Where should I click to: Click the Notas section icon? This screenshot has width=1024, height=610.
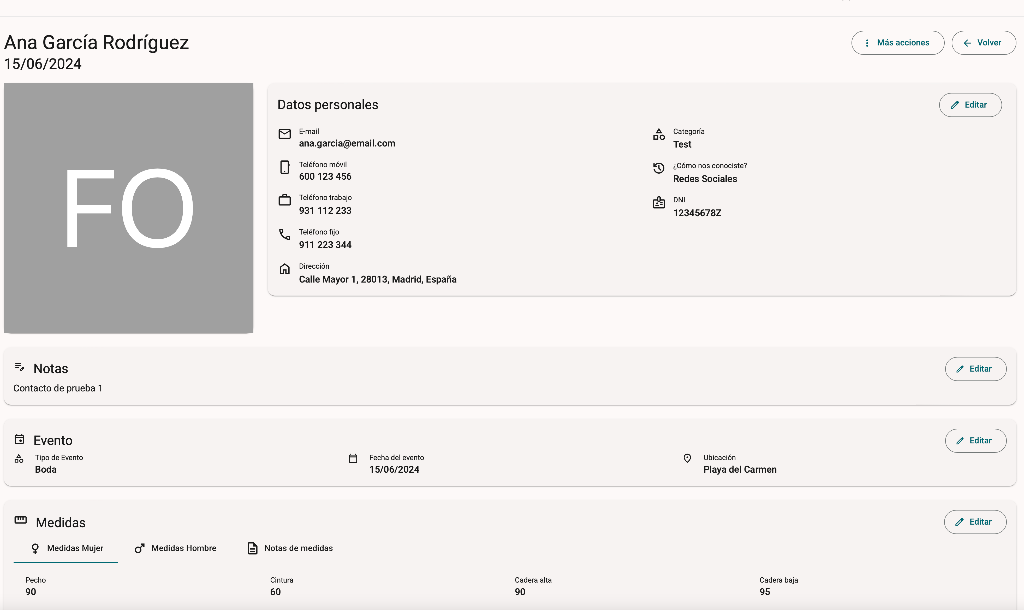coord(20,367)
